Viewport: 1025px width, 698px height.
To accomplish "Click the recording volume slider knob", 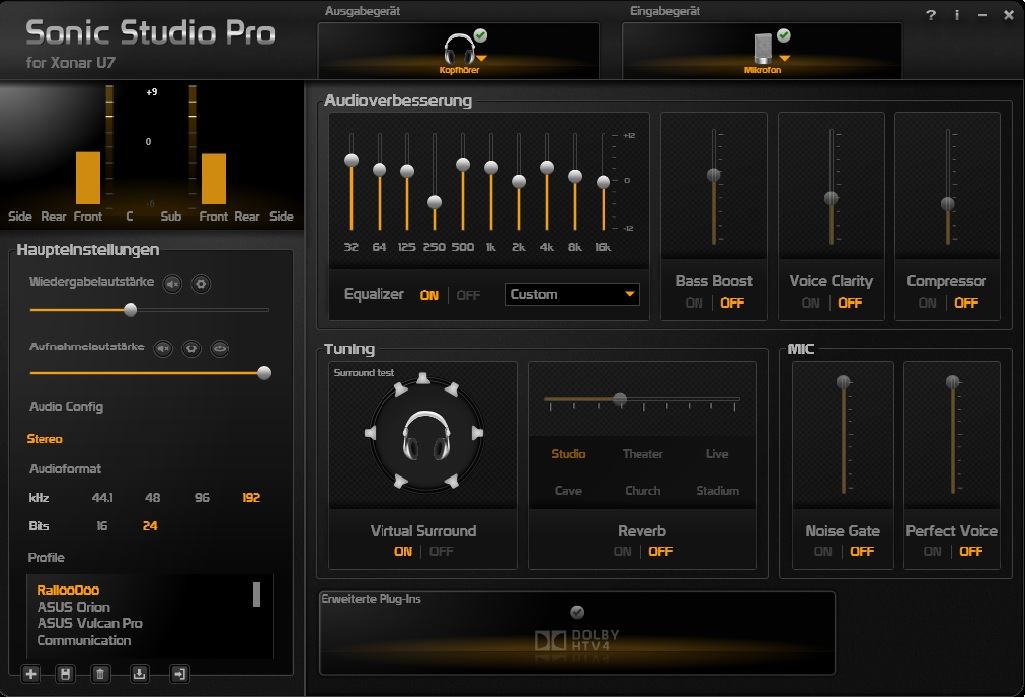I will 264,373.
